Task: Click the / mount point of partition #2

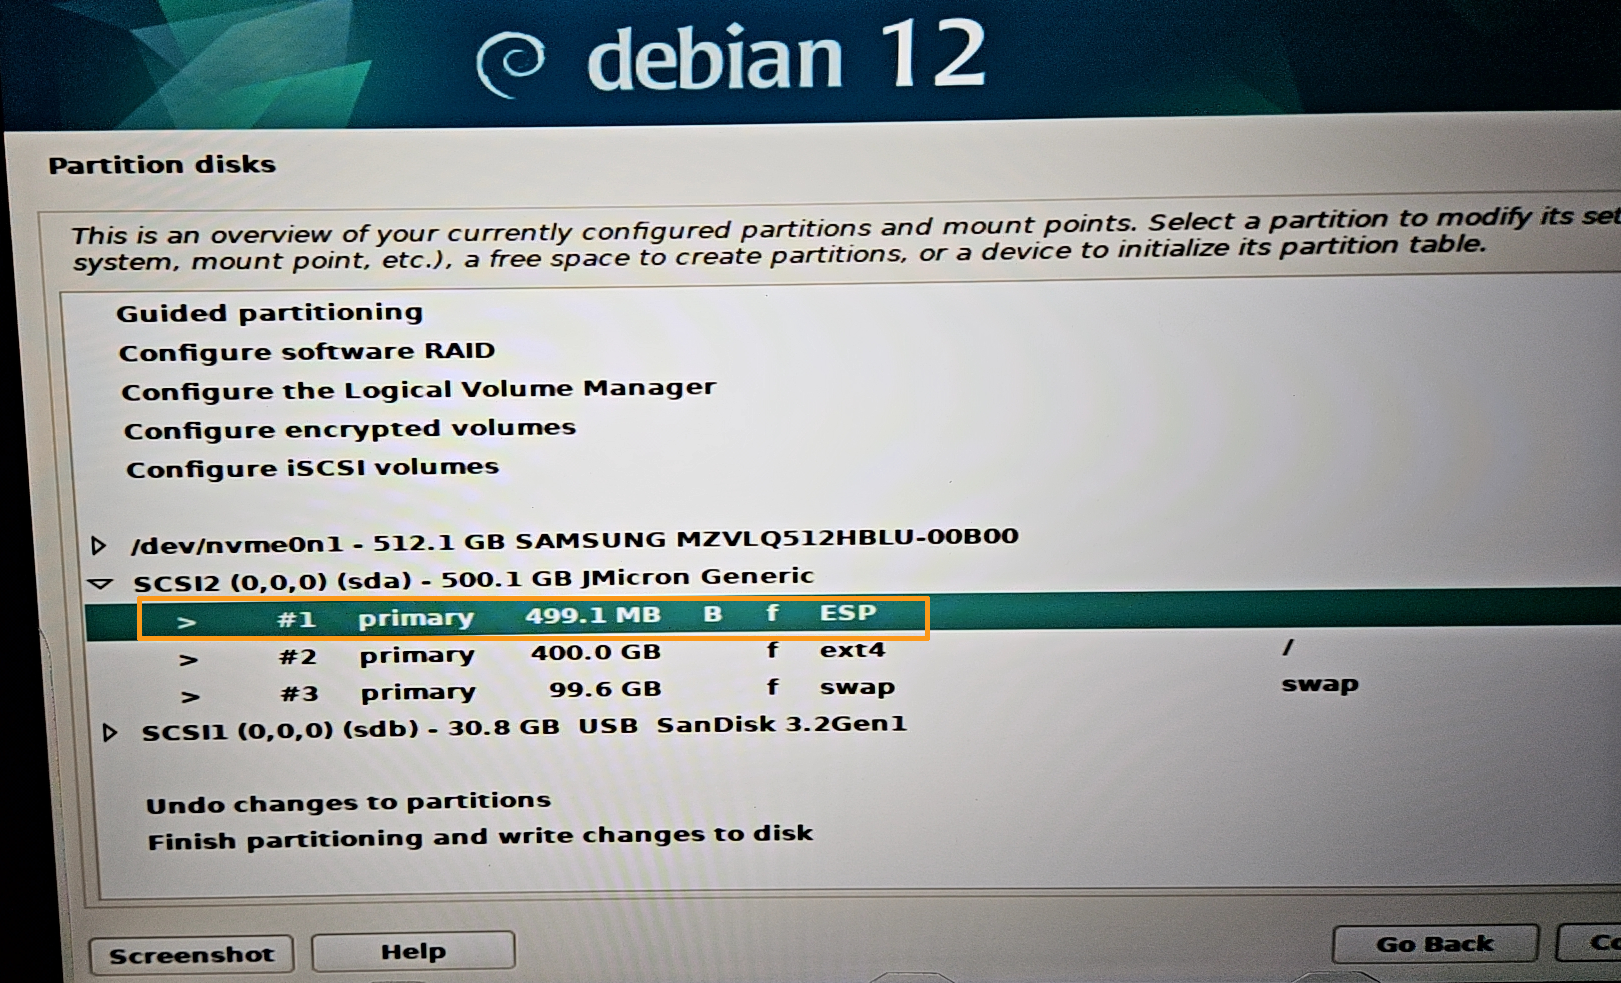Action: coord(1288,648)
